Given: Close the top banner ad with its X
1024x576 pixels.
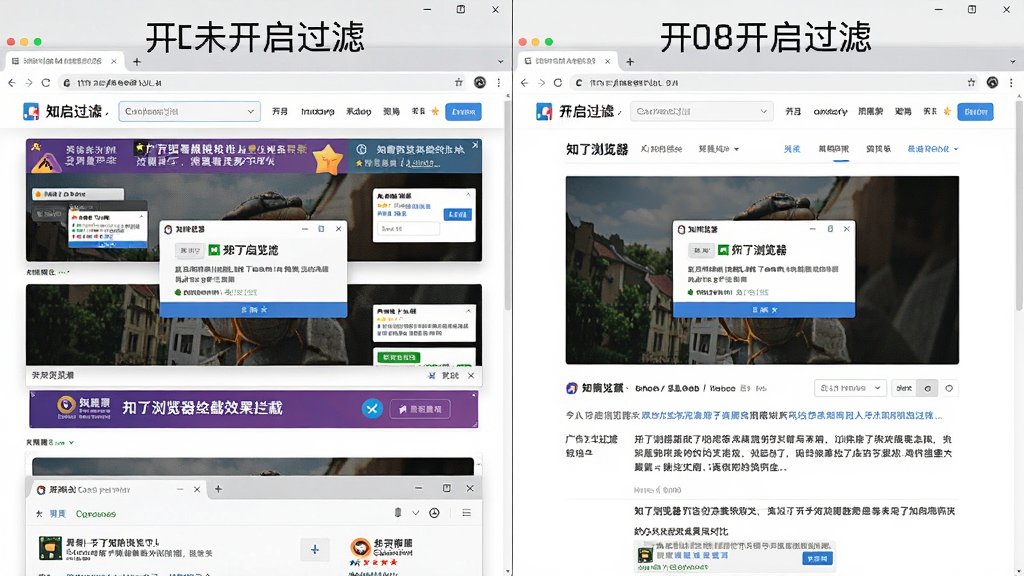Looking at the screenshot, I should [x=475, y=145].
